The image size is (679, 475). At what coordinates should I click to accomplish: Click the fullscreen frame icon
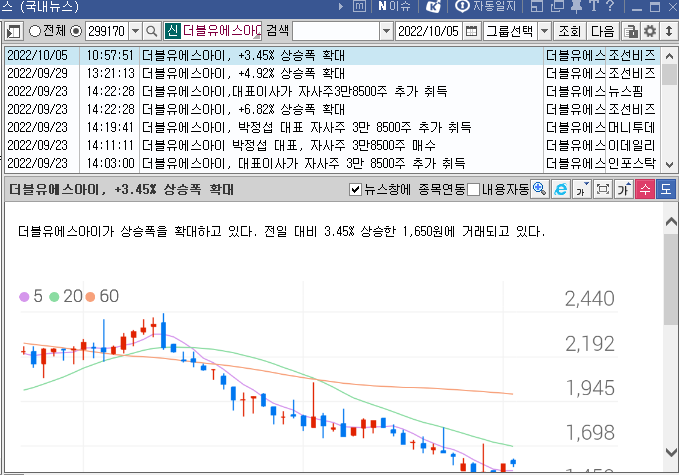[603, 189]
